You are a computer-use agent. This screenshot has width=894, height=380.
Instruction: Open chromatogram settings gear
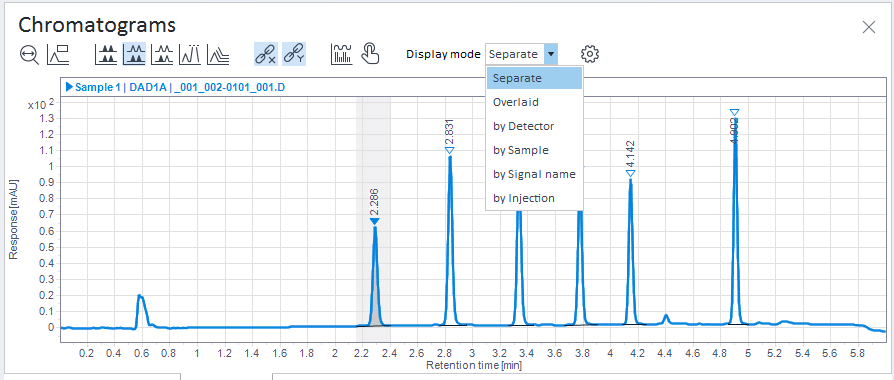[590, 55]
